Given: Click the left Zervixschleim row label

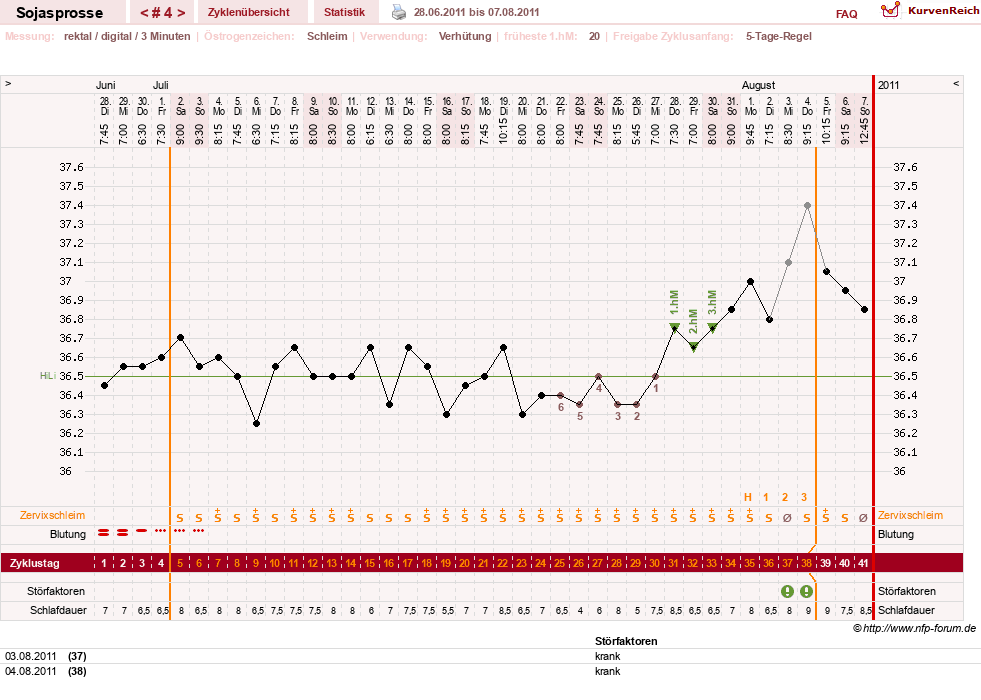Looking at the screenshot, I should pyautogui.click(x=53, y=515).
